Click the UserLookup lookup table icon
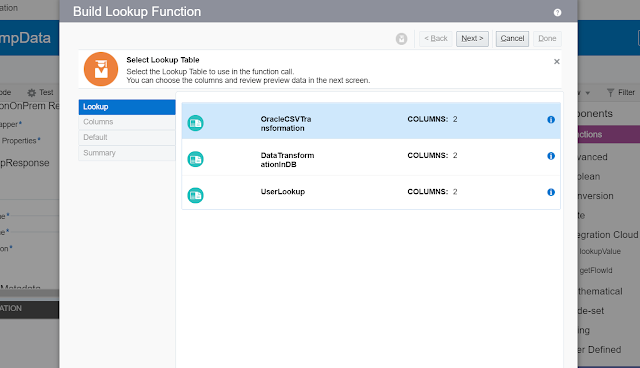The image size is (640, 368). point(196,195)
